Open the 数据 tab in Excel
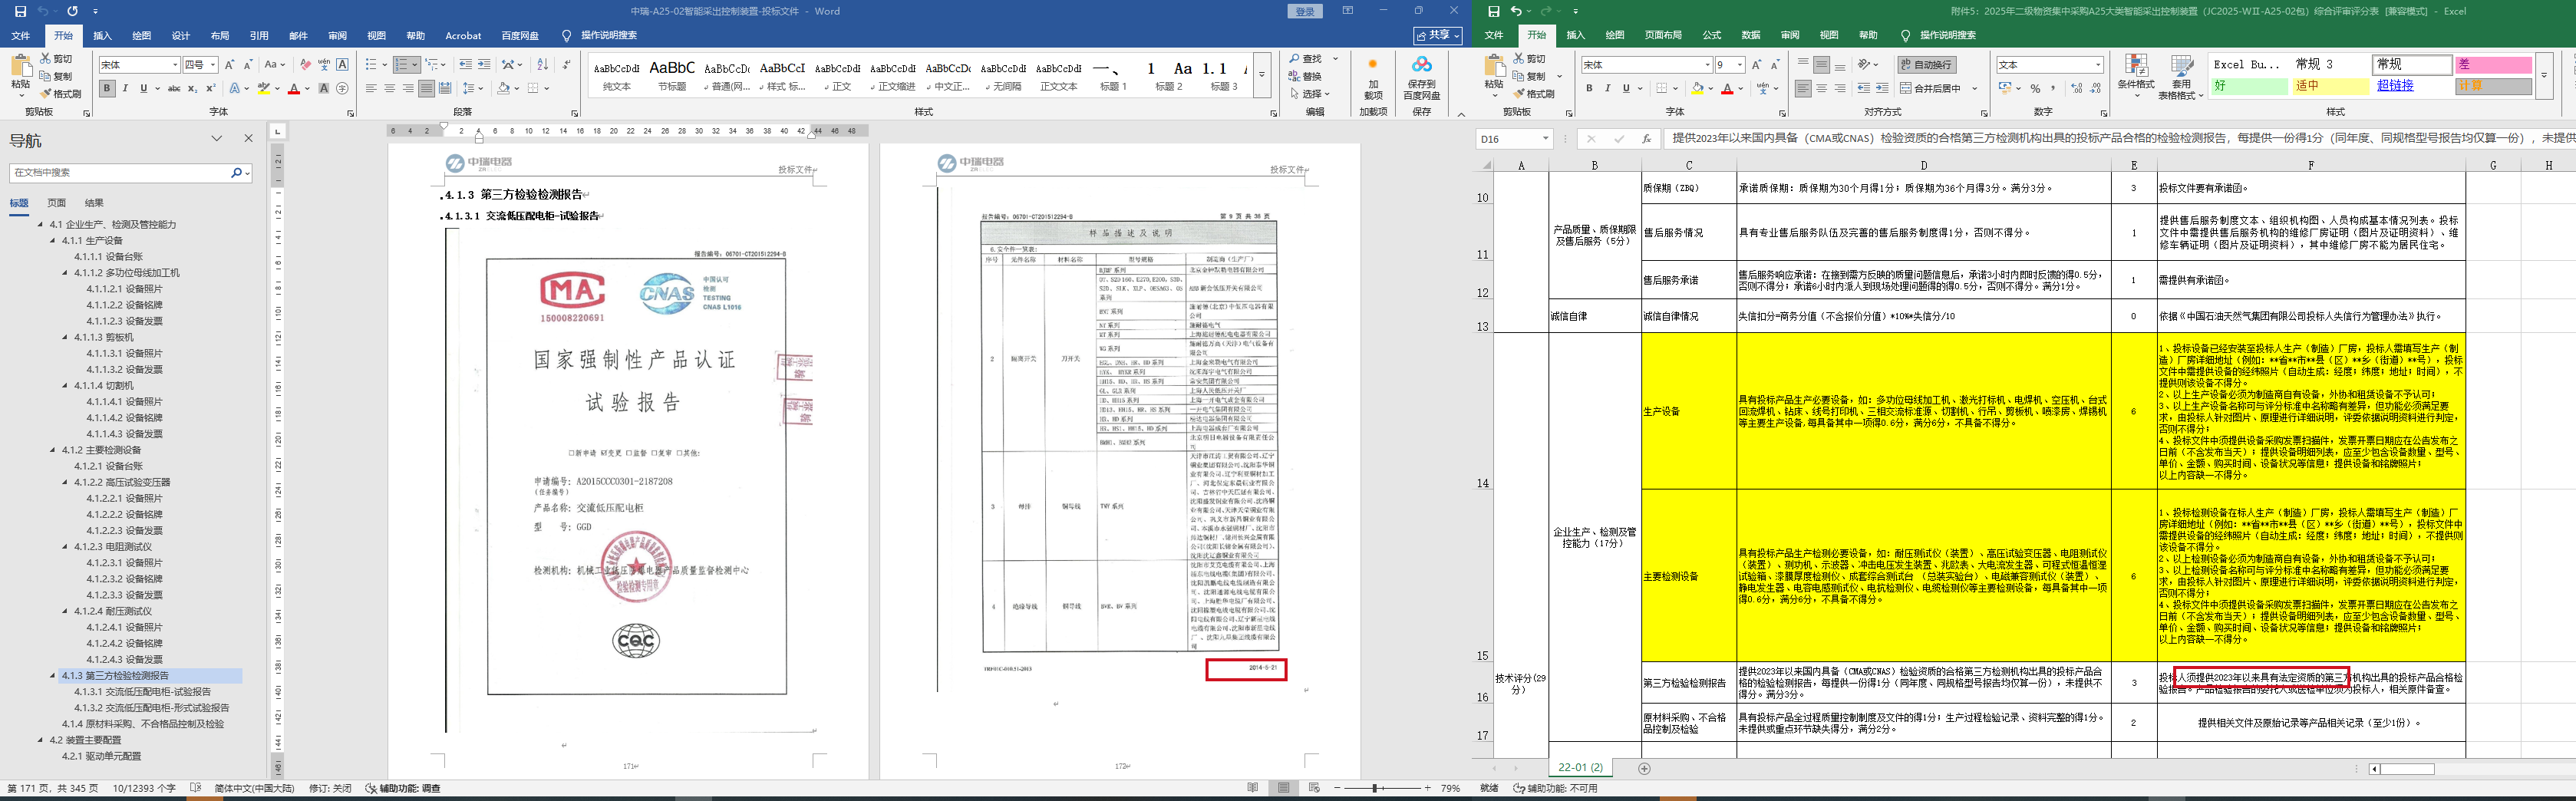 pos(1751,36)
